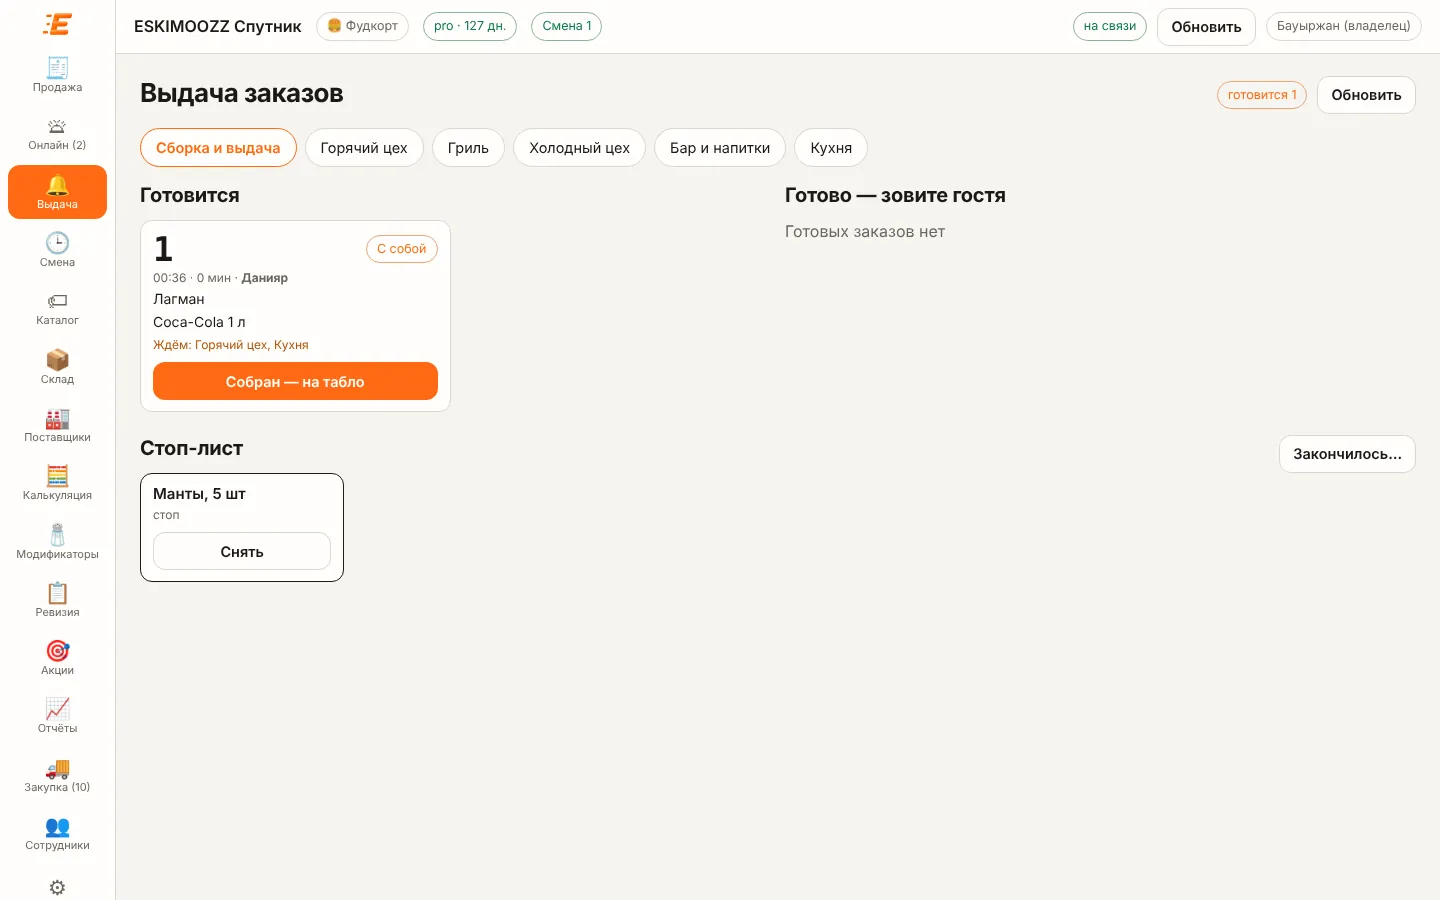
Task: Click Обновить in the top header bar
Action: (x=1206, y=27)
